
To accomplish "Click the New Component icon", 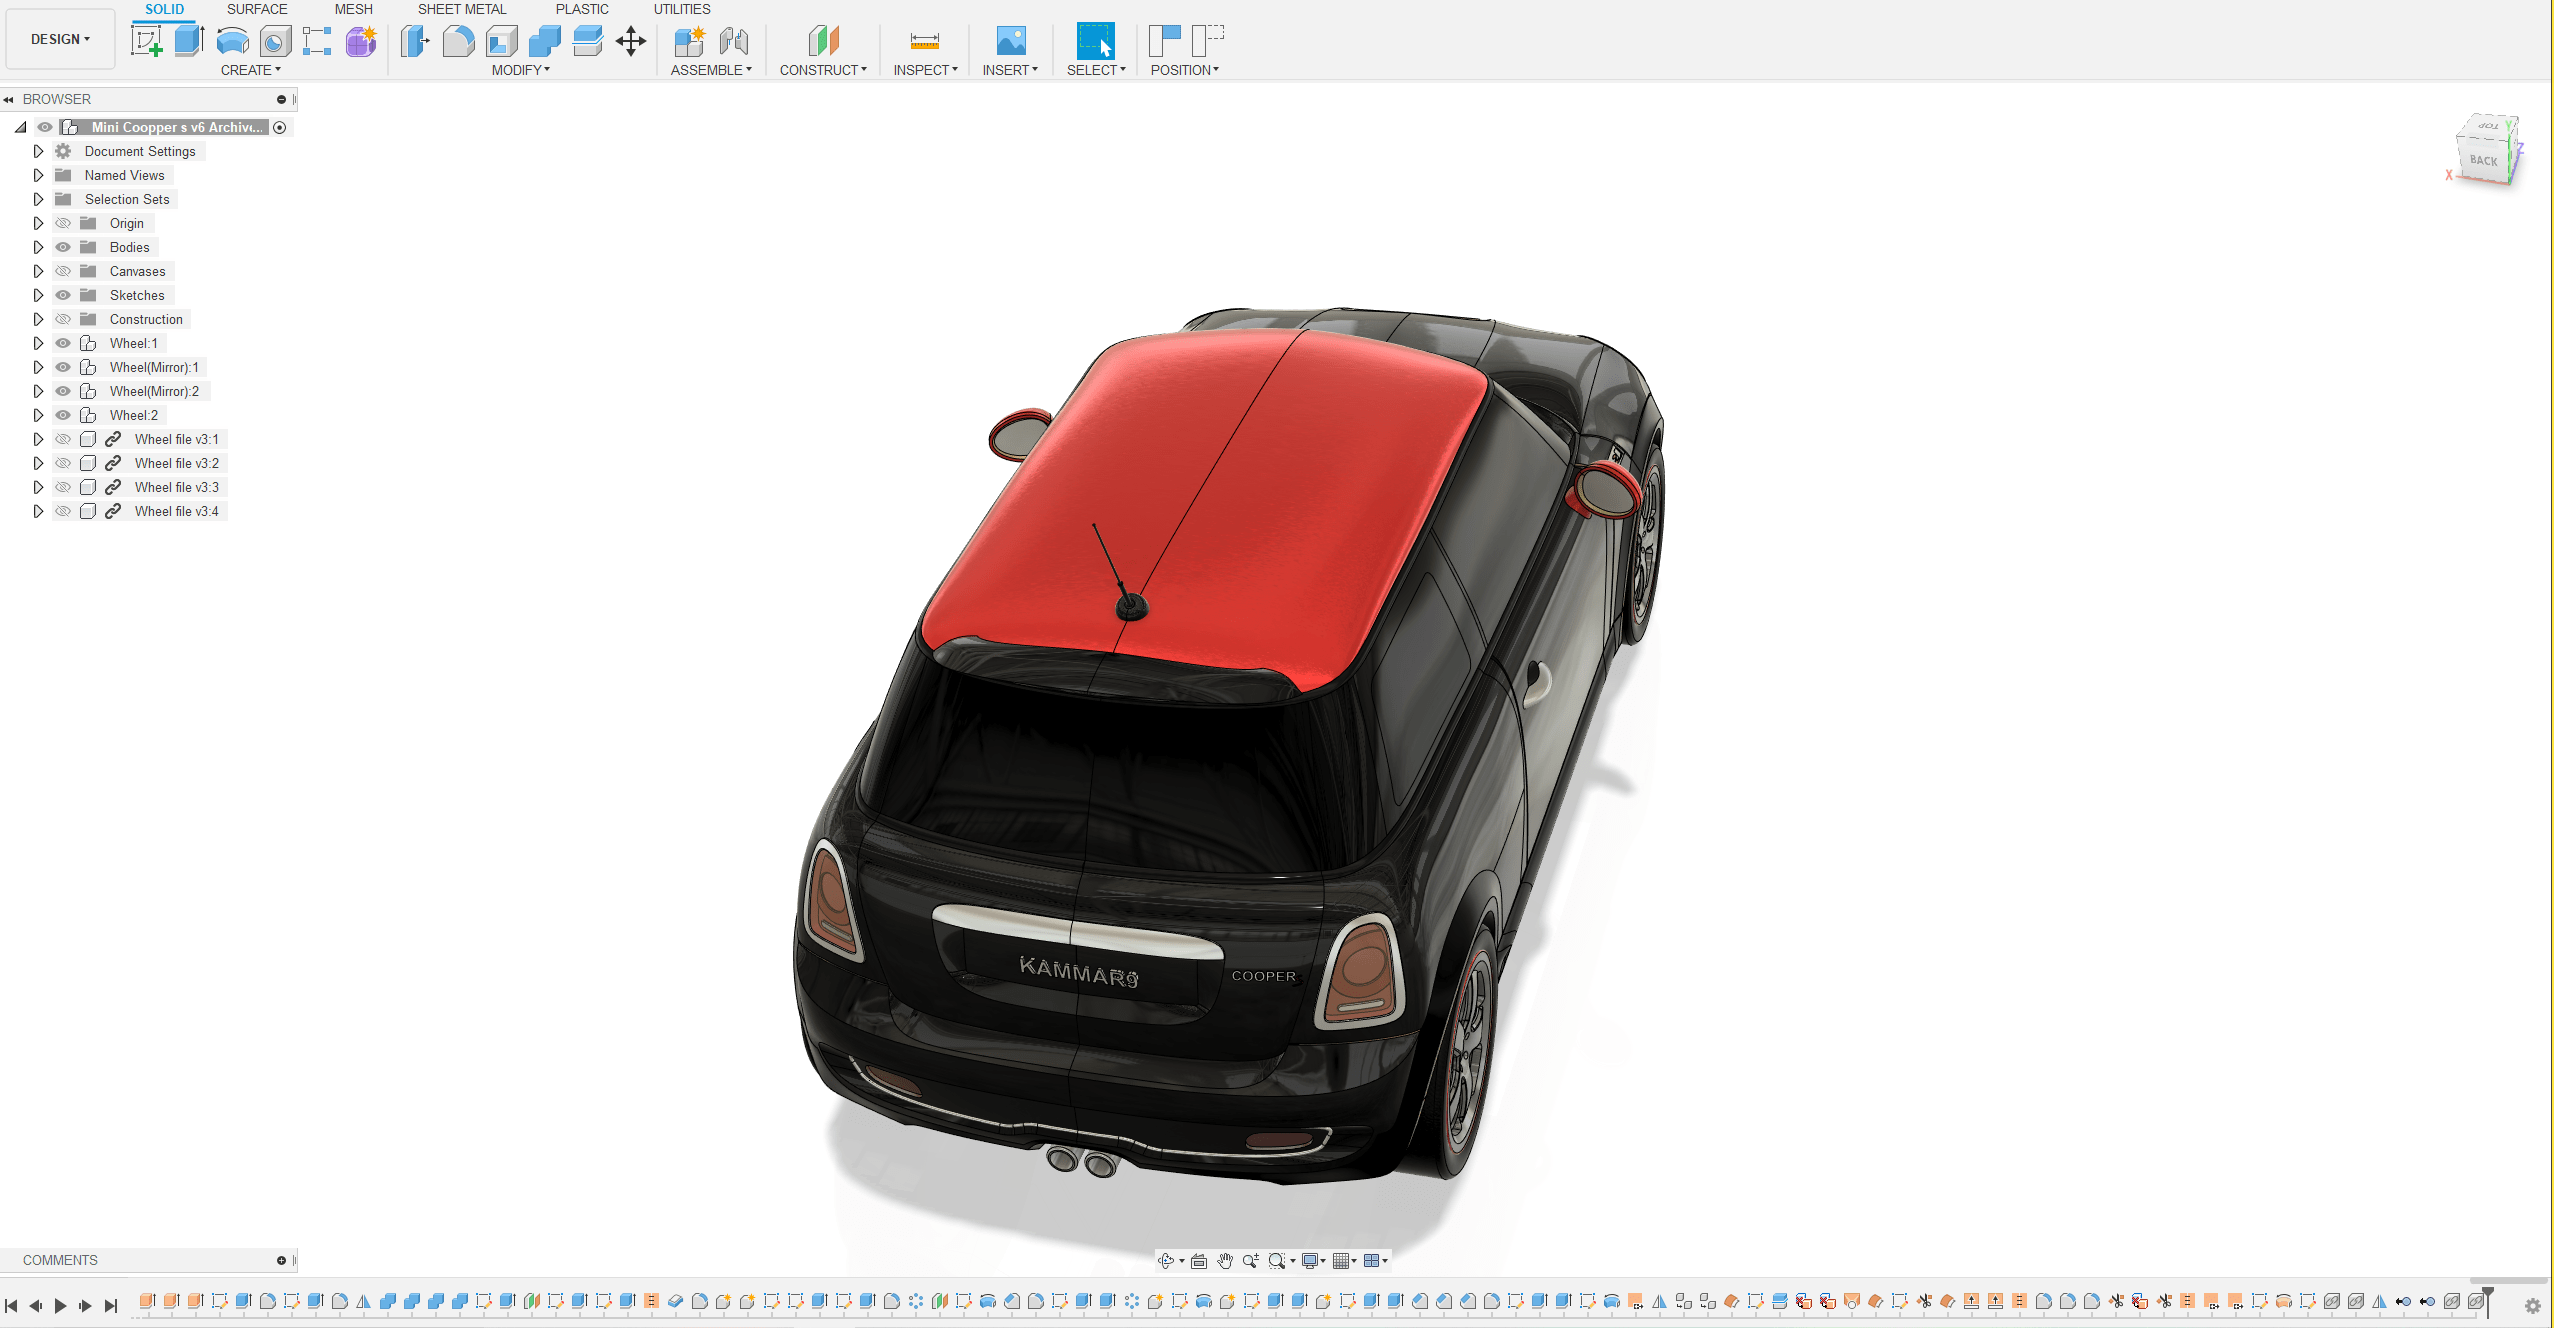I will 689,41.
